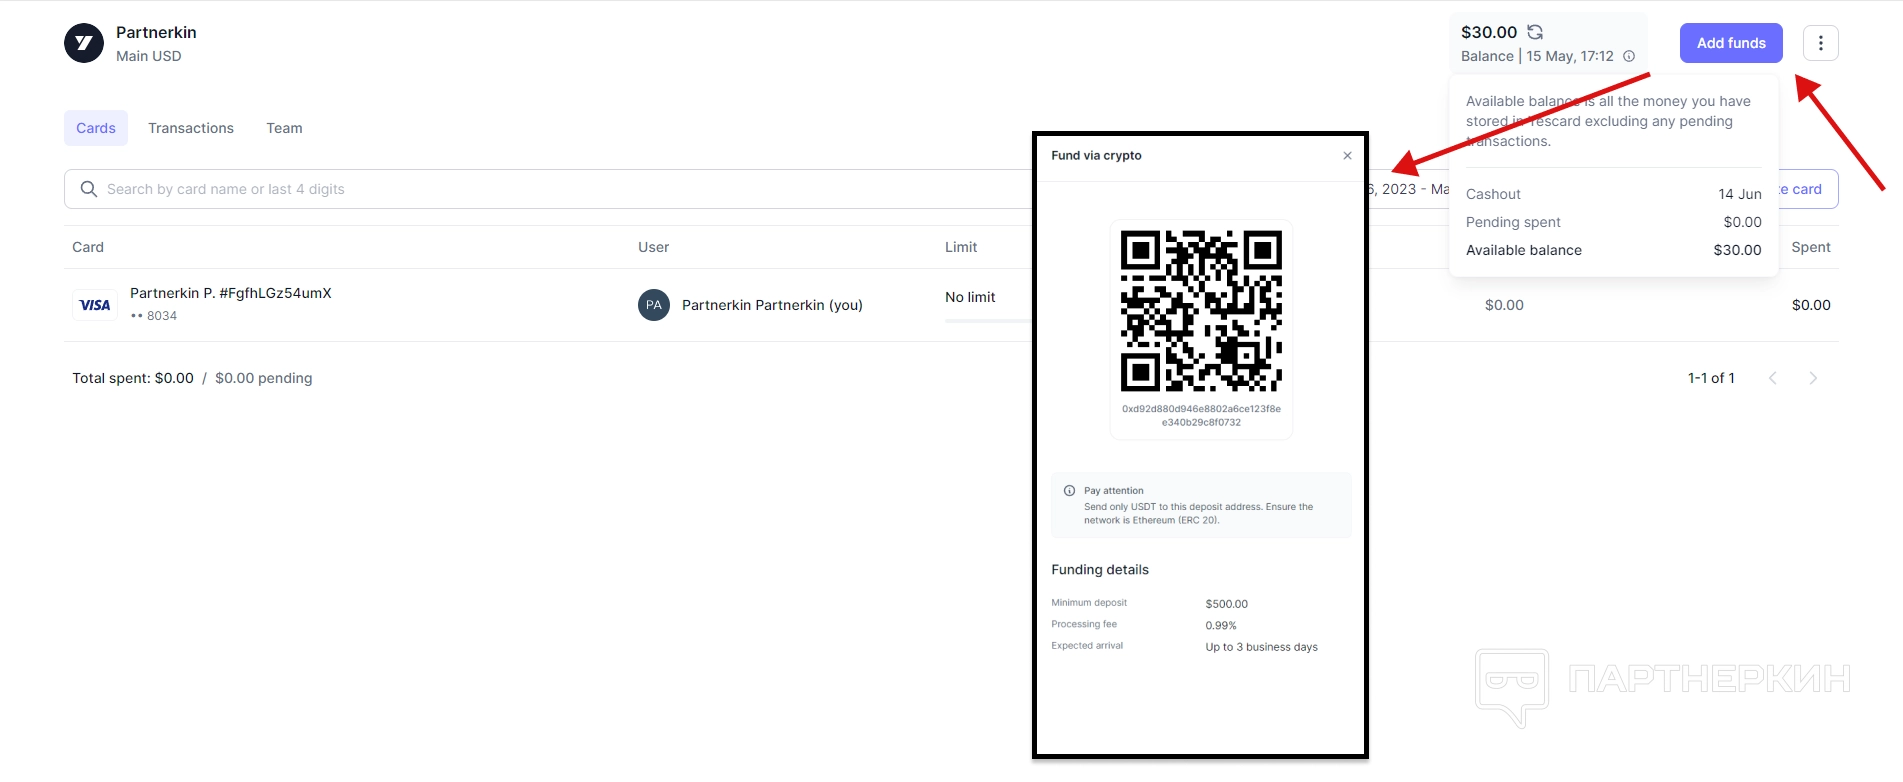
Task: Click the Partnerkin company logo icon
Action: pos(84,44)
